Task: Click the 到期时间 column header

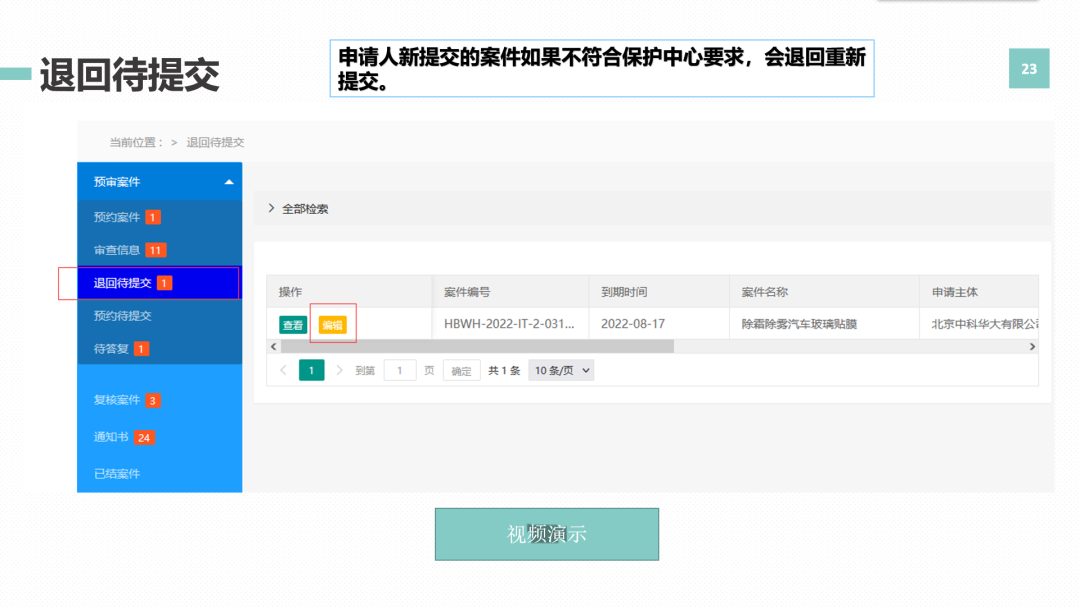Action: (624, 292)
